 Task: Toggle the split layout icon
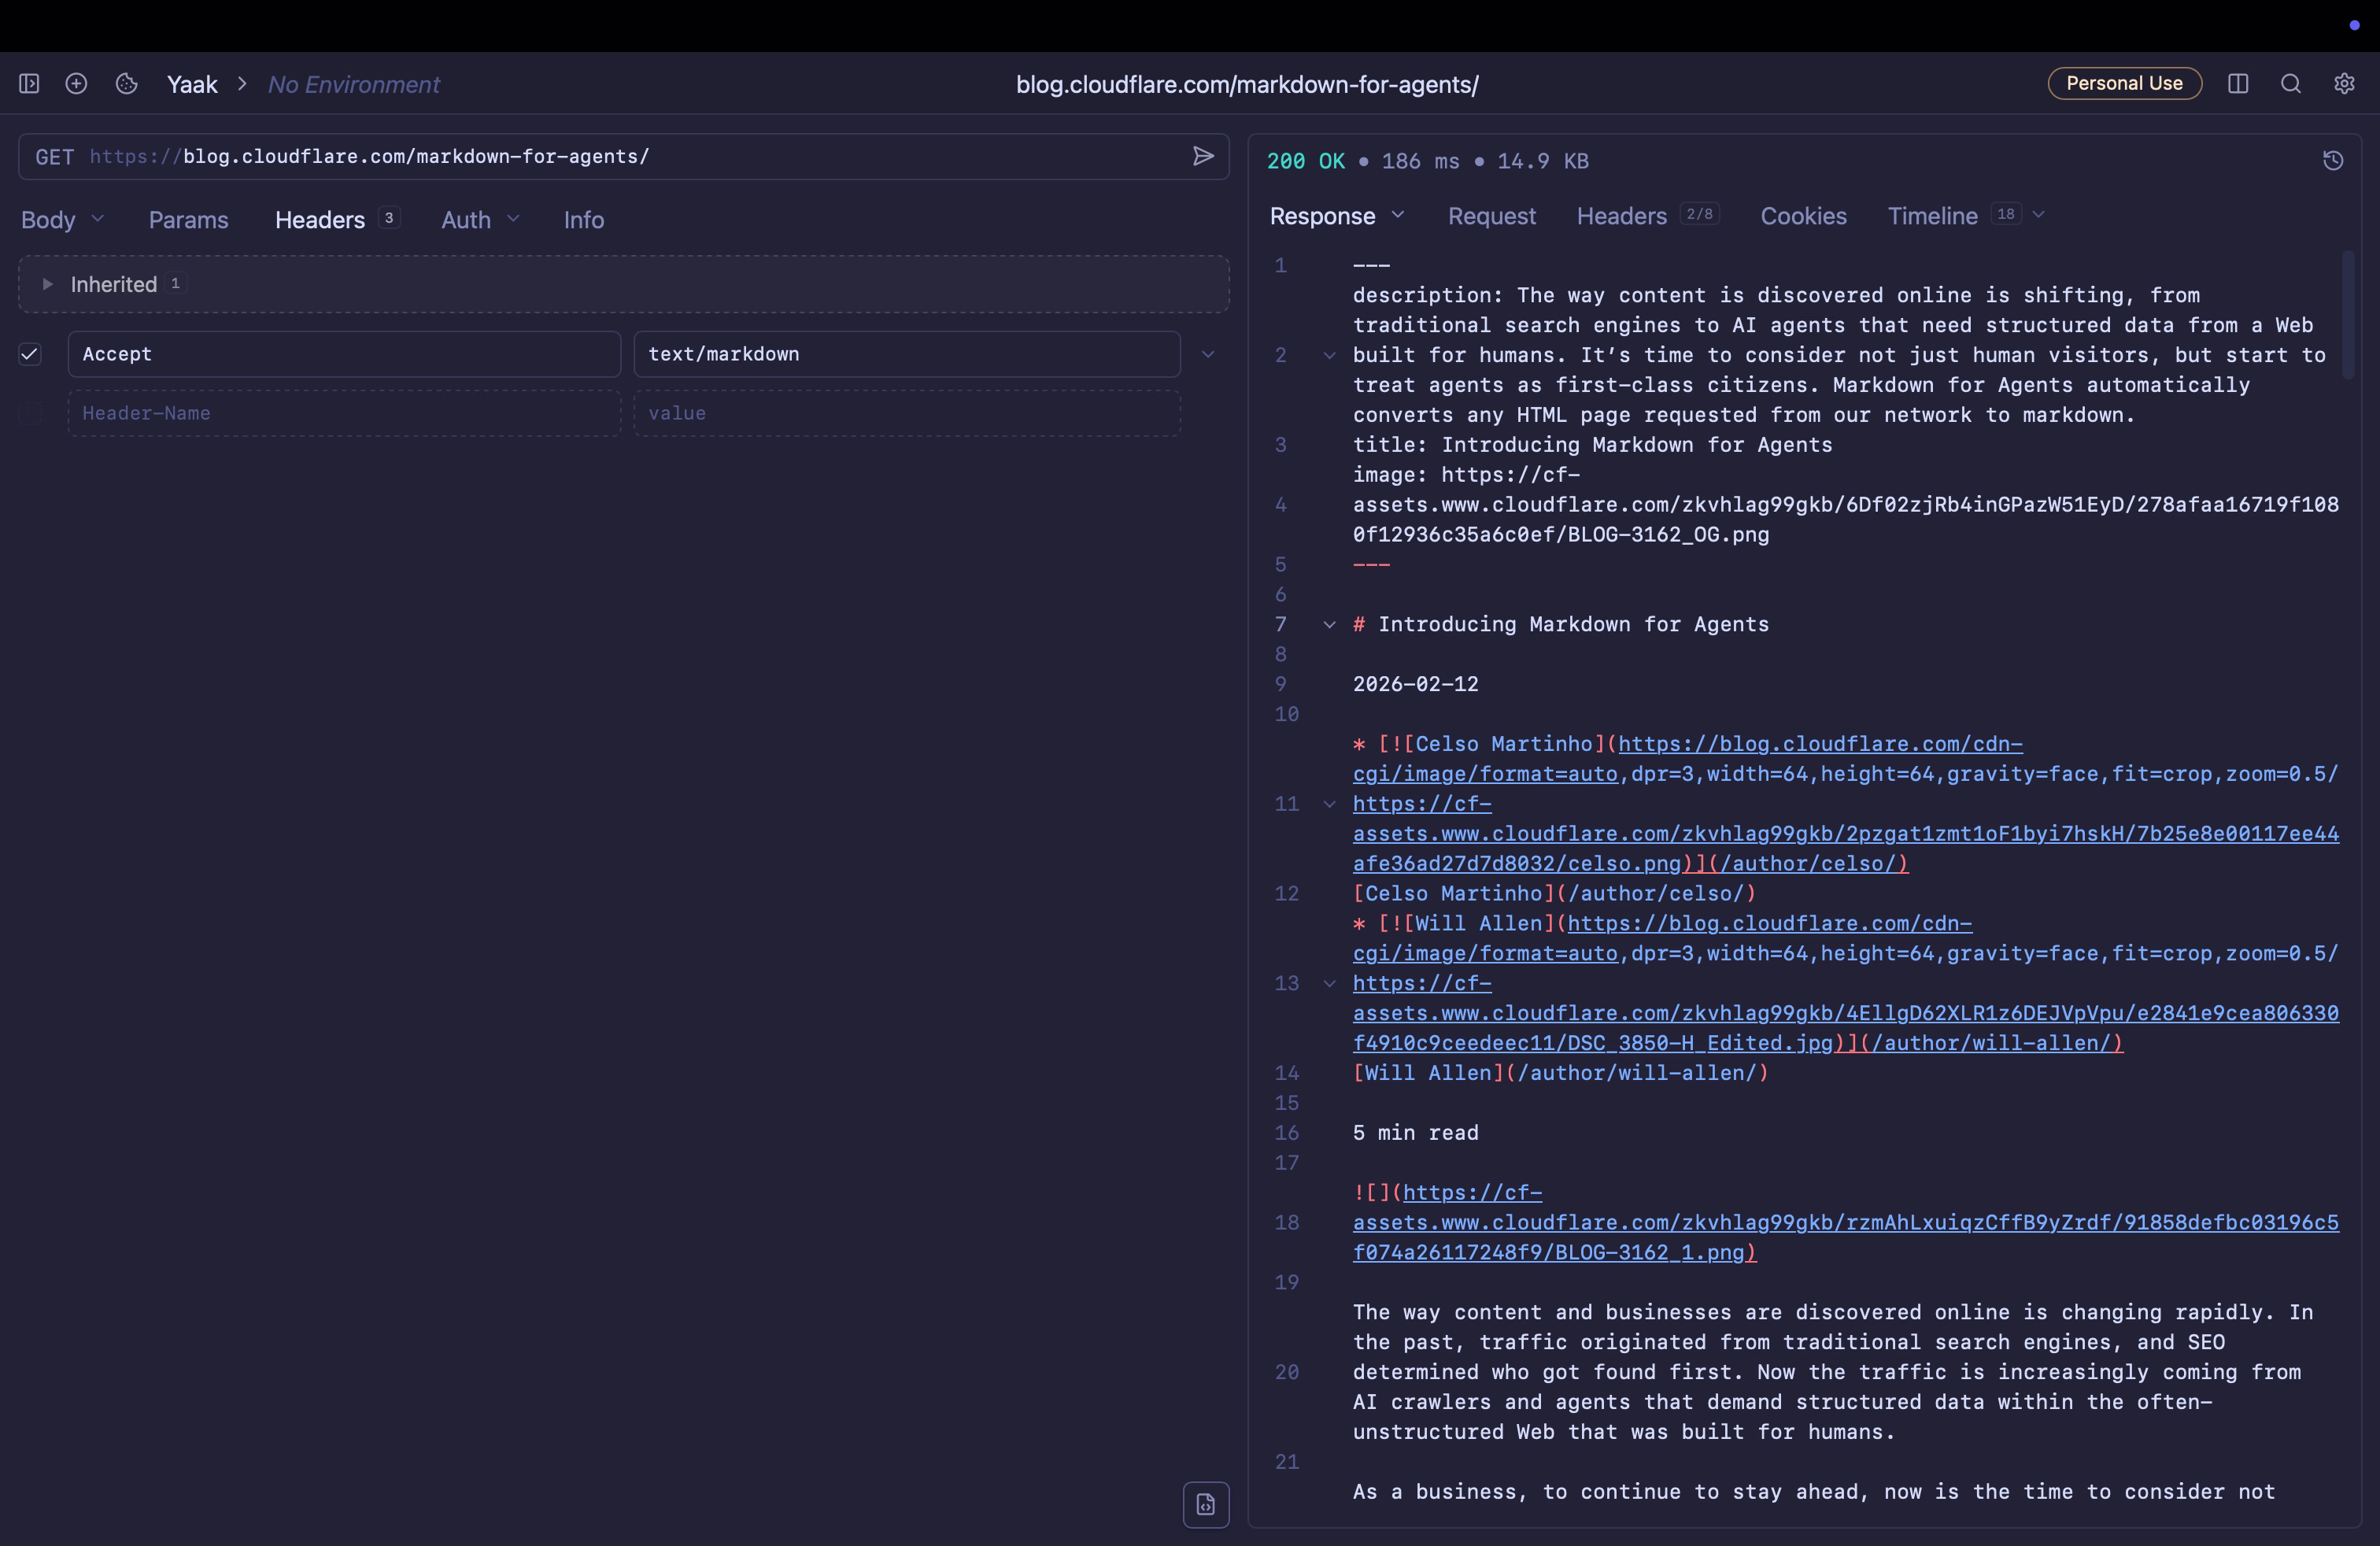click(x=2238, y=84)
